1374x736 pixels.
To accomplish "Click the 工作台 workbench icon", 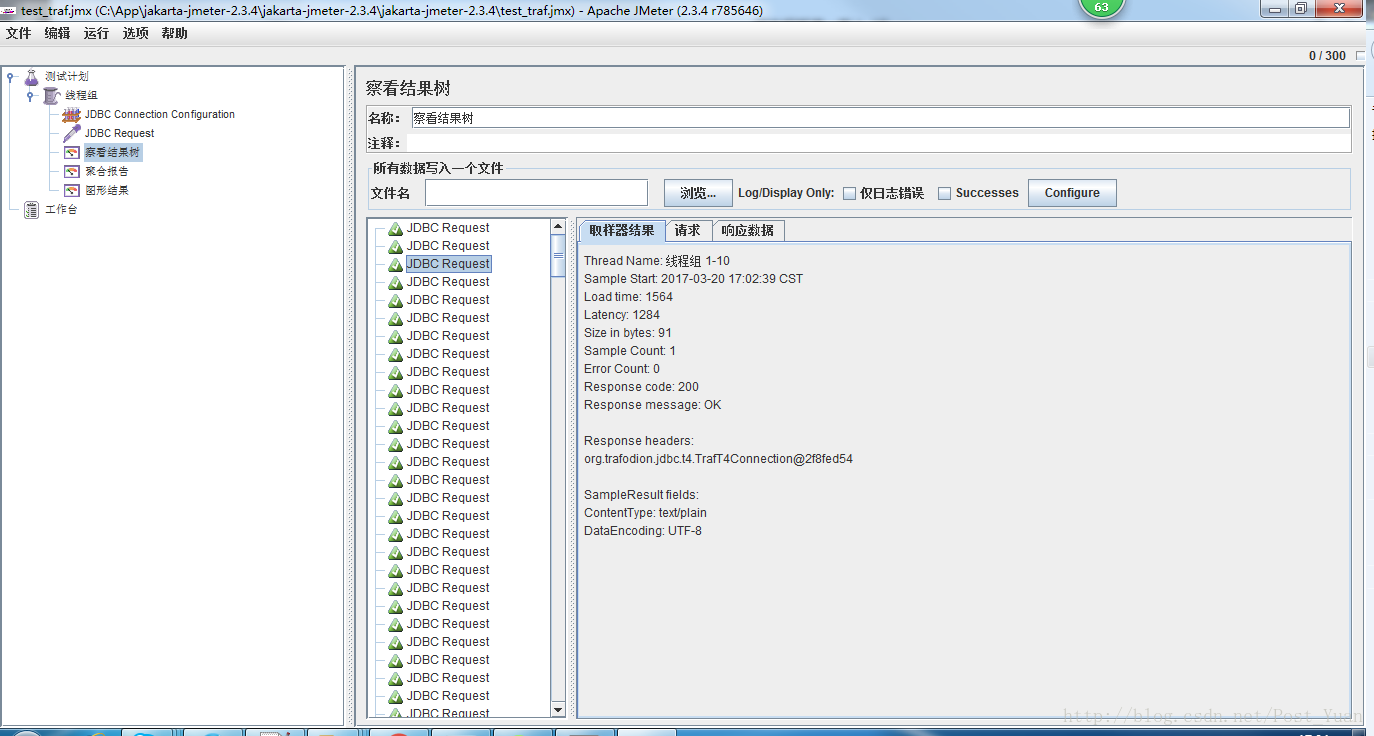I will point(32,210).
